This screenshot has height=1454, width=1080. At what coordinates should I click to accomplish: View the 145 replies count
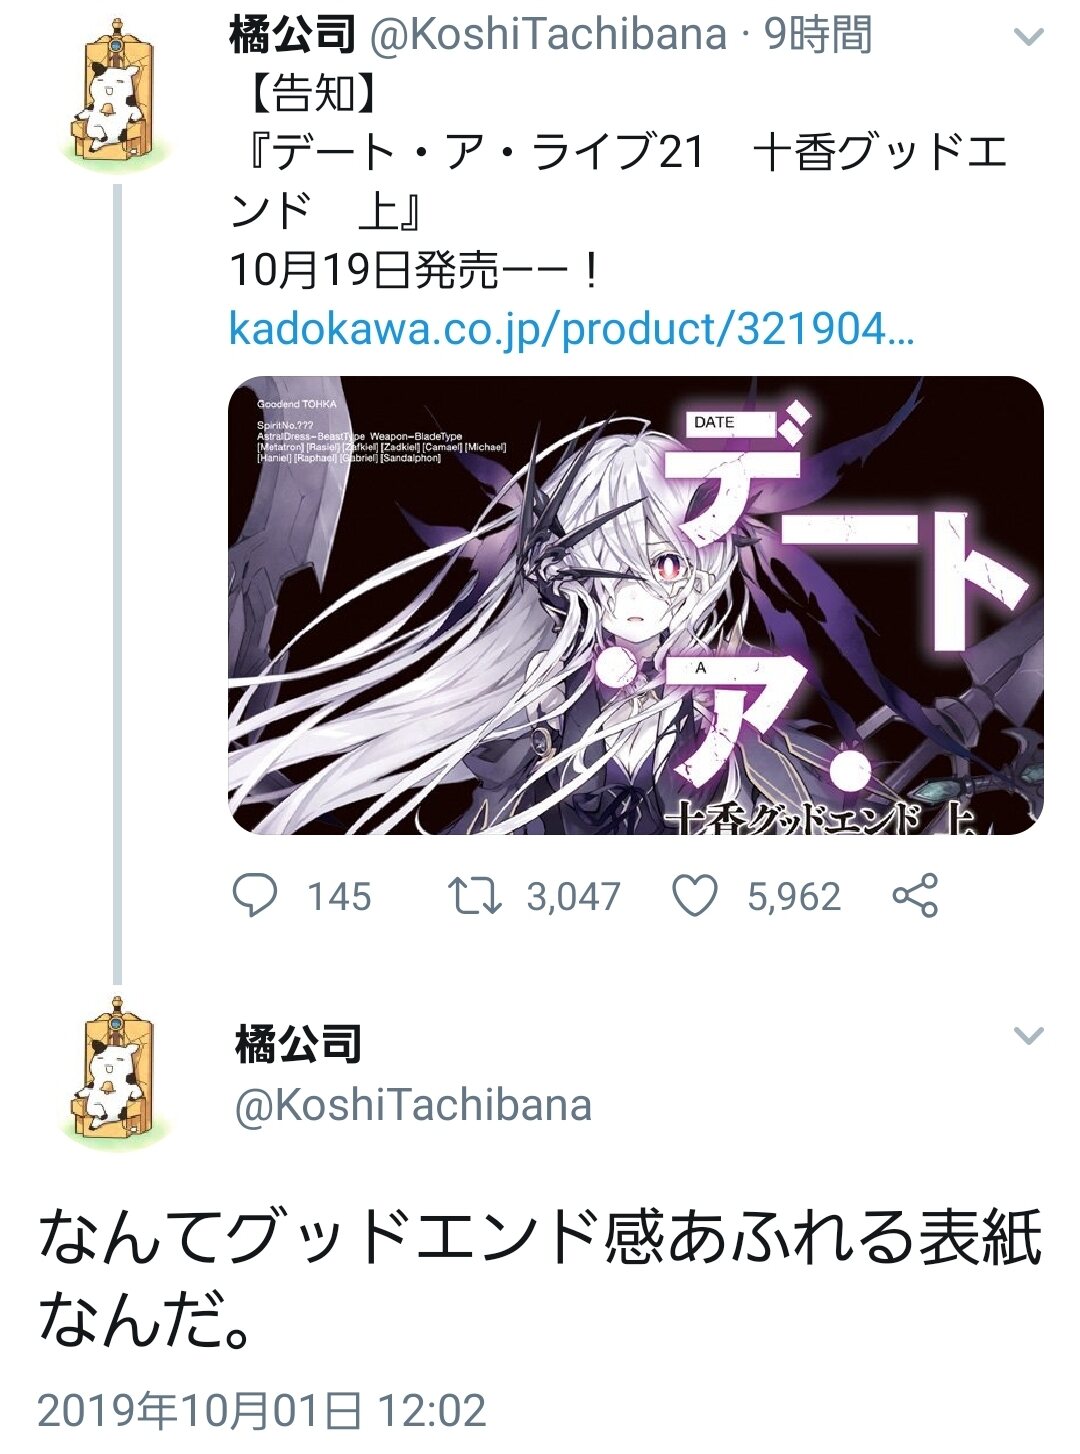339,896
